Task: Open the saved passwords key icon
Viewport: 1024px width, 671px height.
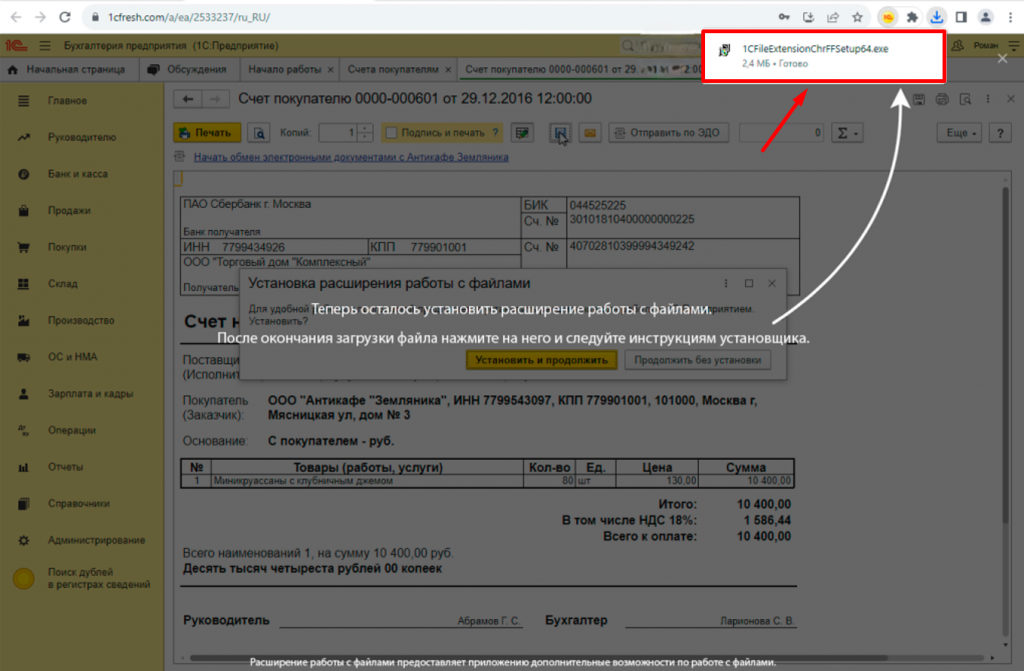Action: 784,18
